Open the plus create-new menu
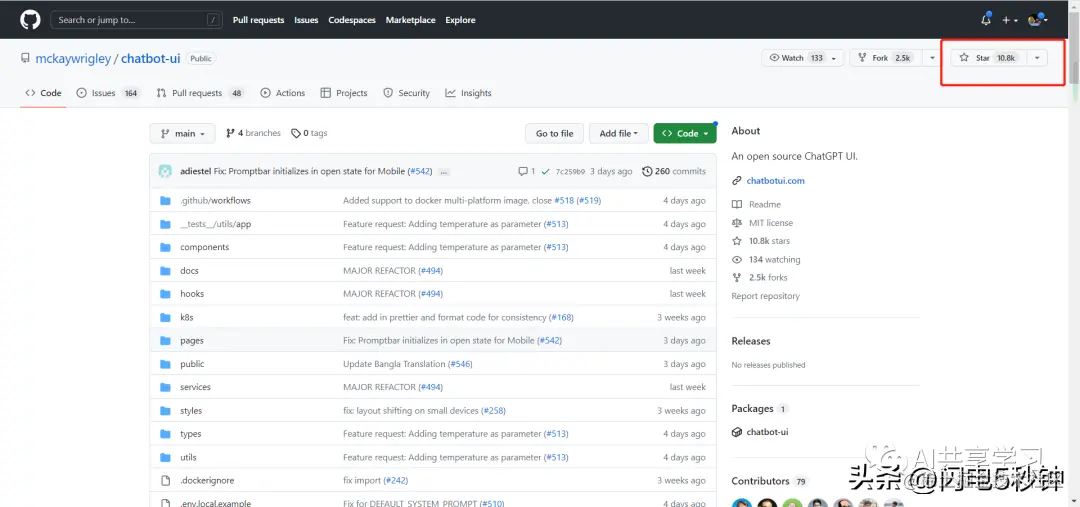This screenshot has width=1080, height=507. tap(1010, 20)
